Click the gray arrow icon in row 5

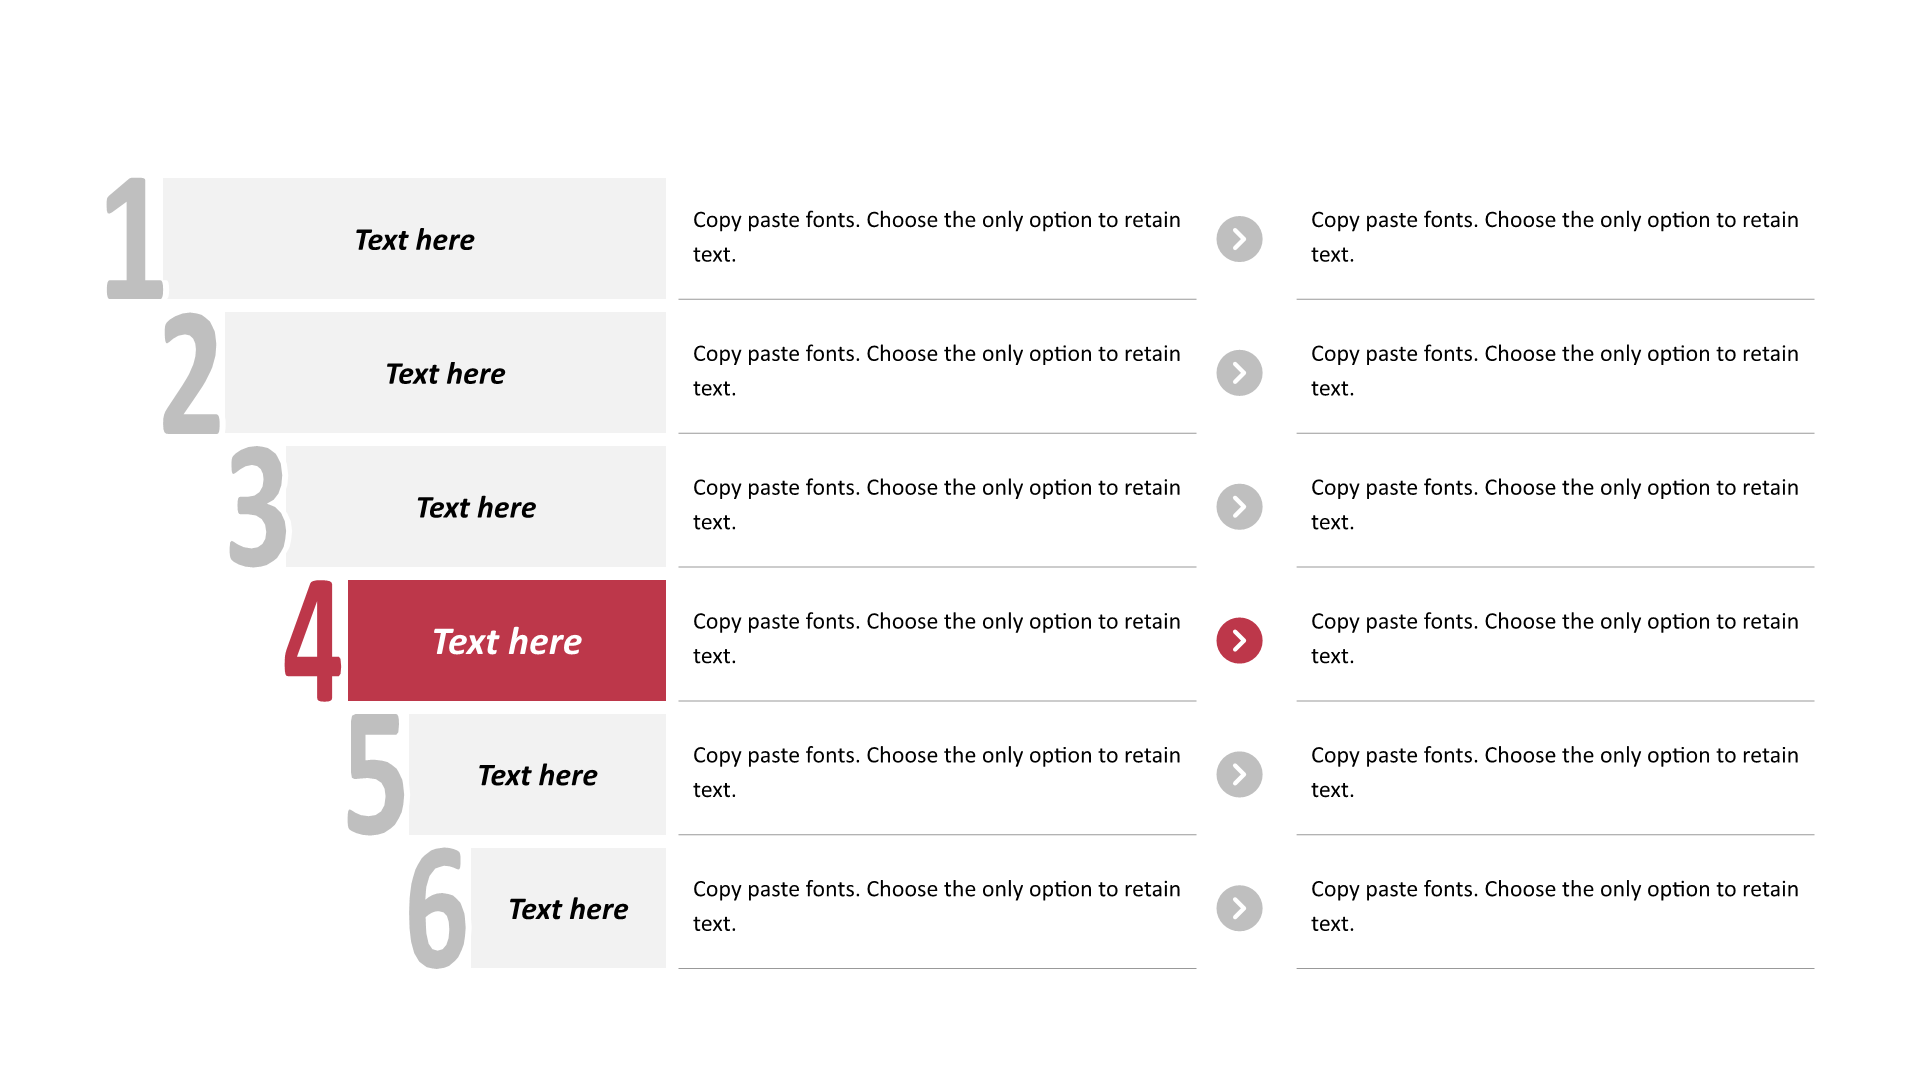coord(1239,775)
